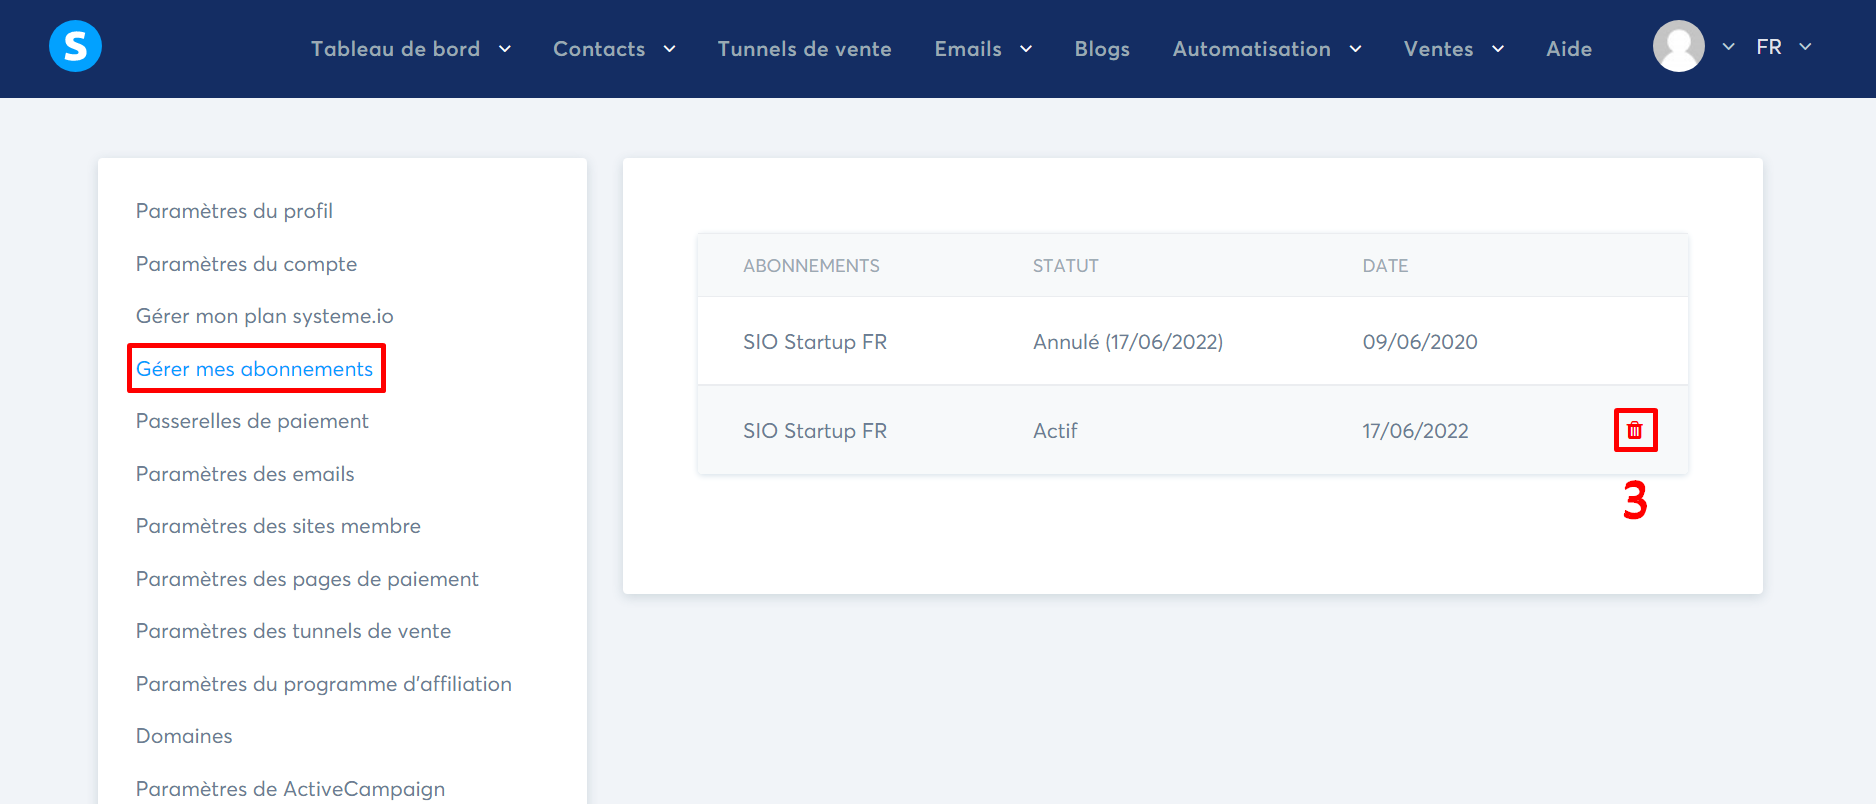Image resolution: width=1876 pixels, height=804 pixels.
Task: Select Gérer mon plan systeme.io
Action: [x=265, y=316]
